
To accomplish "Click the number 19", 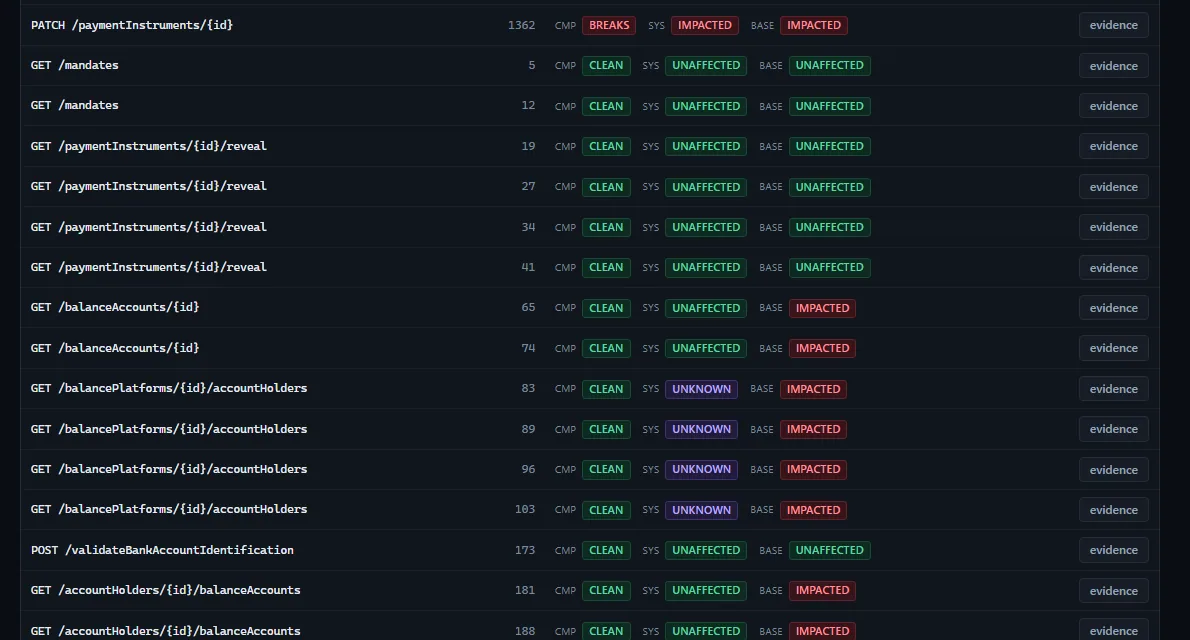I will pyautogui.click(x=528, y=146).
